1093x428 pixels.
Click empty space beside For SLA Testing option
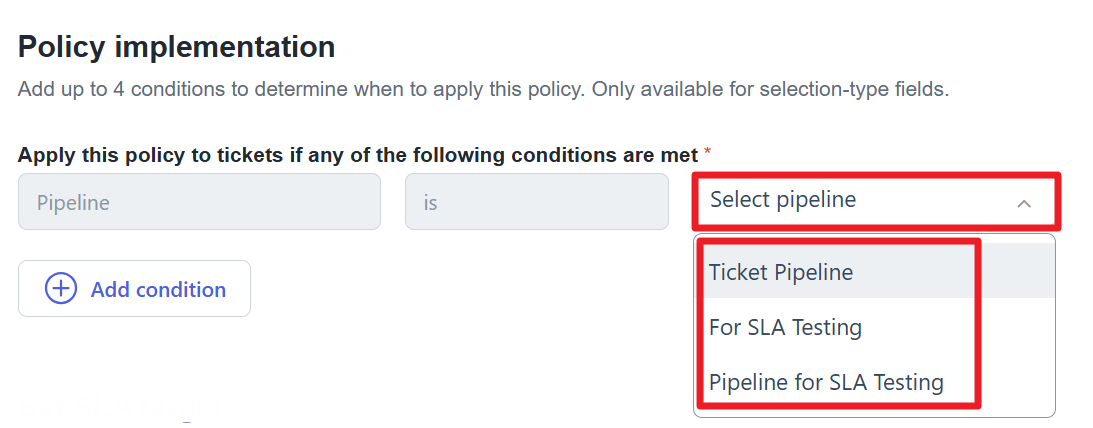(1018, 326)
